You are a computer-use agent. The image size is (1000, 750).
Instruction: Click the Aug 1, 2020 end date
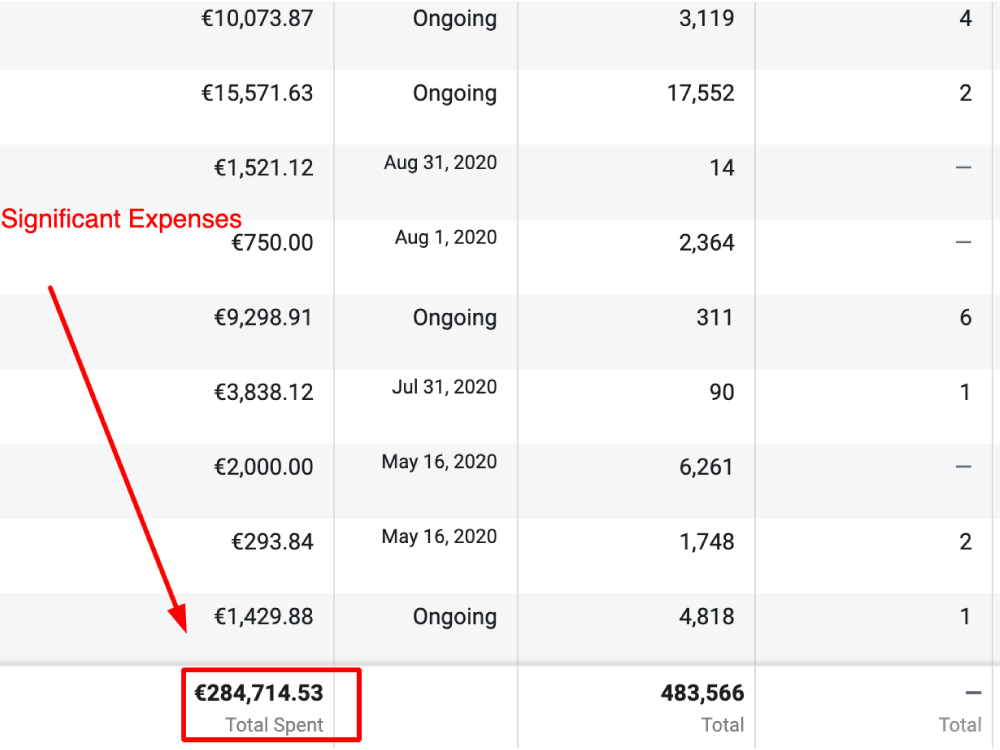click(446, 237)
